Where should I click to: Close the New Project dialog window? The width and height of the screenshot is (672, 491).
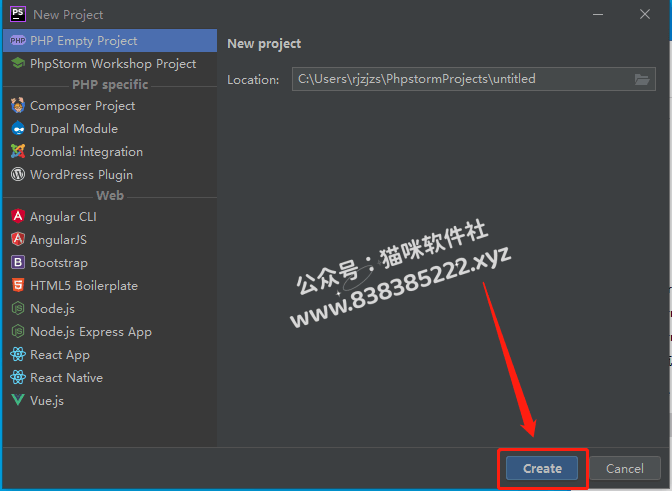[x=645, y=15]
